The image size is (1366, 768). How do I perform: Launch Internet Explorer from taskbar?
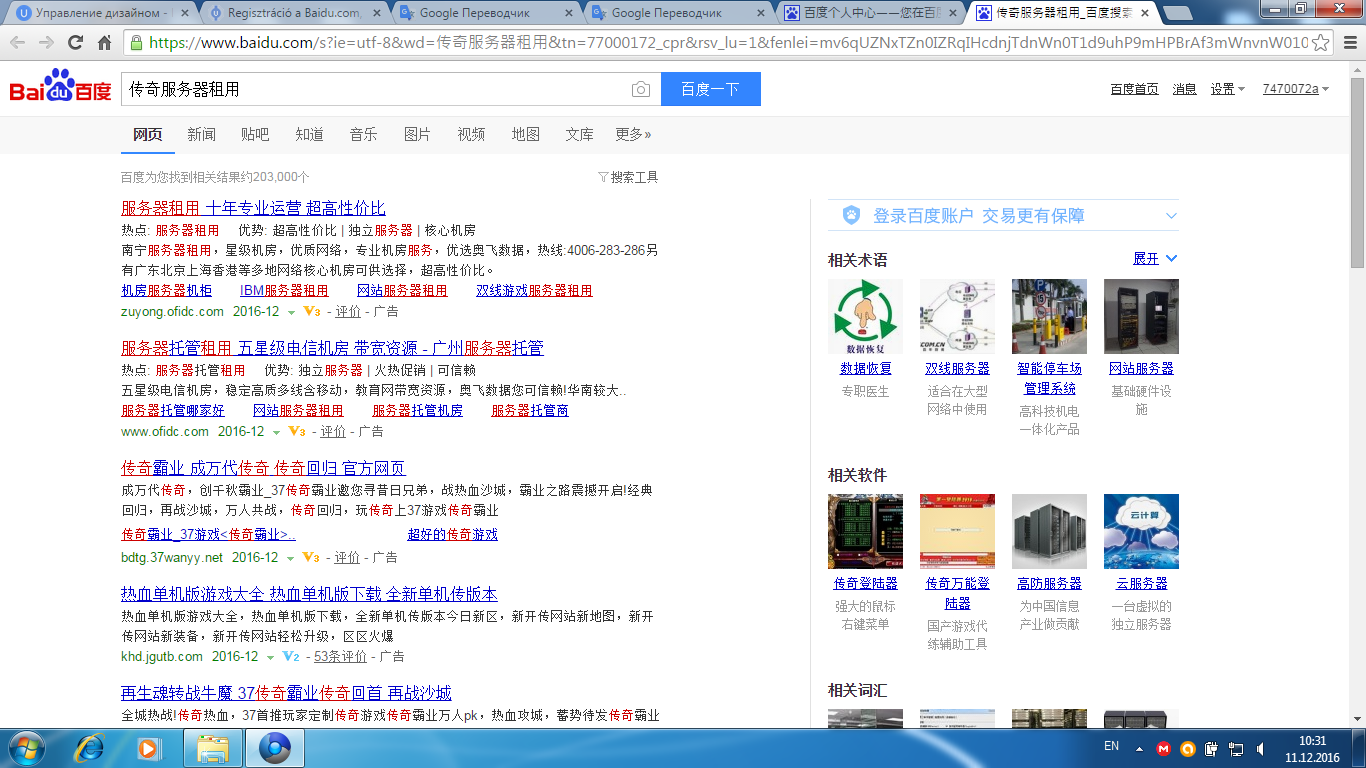91,748
